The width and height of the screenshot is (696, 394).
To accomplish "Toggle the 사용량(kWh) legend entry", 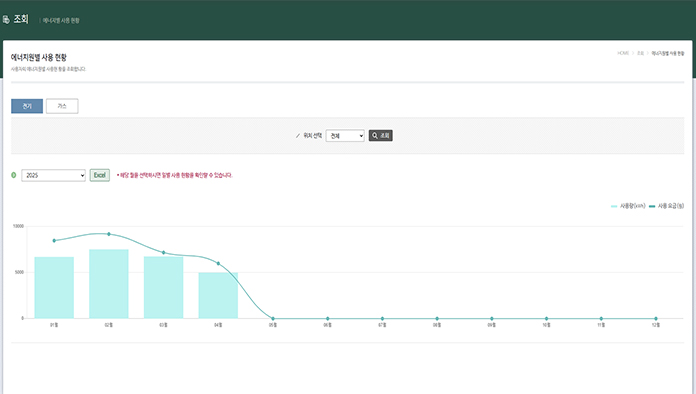I will (x=628, y=206).
